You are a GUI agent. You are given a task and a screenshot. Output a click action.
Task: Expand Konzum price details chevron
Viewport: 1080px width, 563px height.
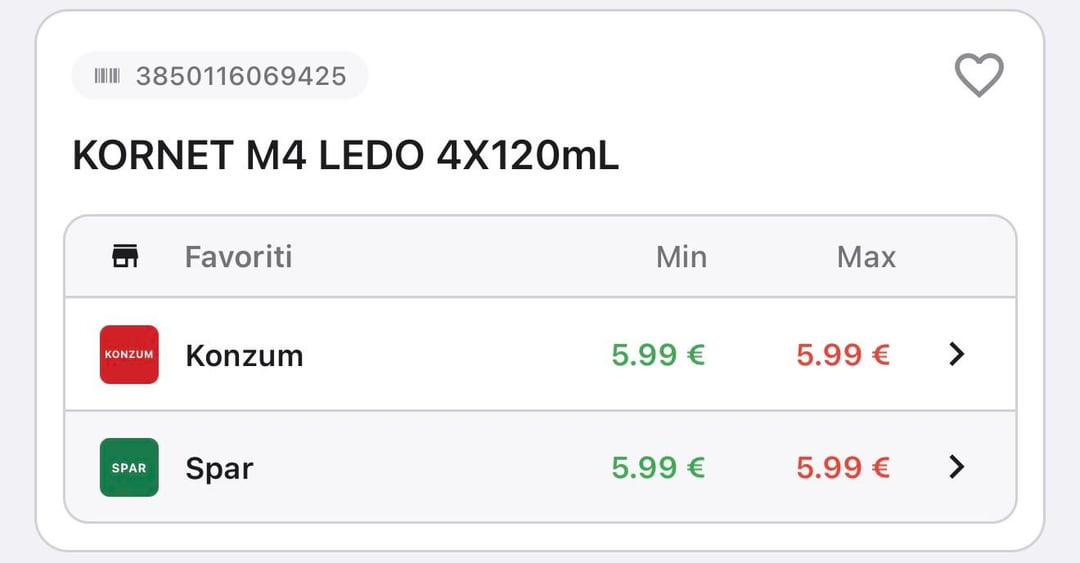pos(957,354)
